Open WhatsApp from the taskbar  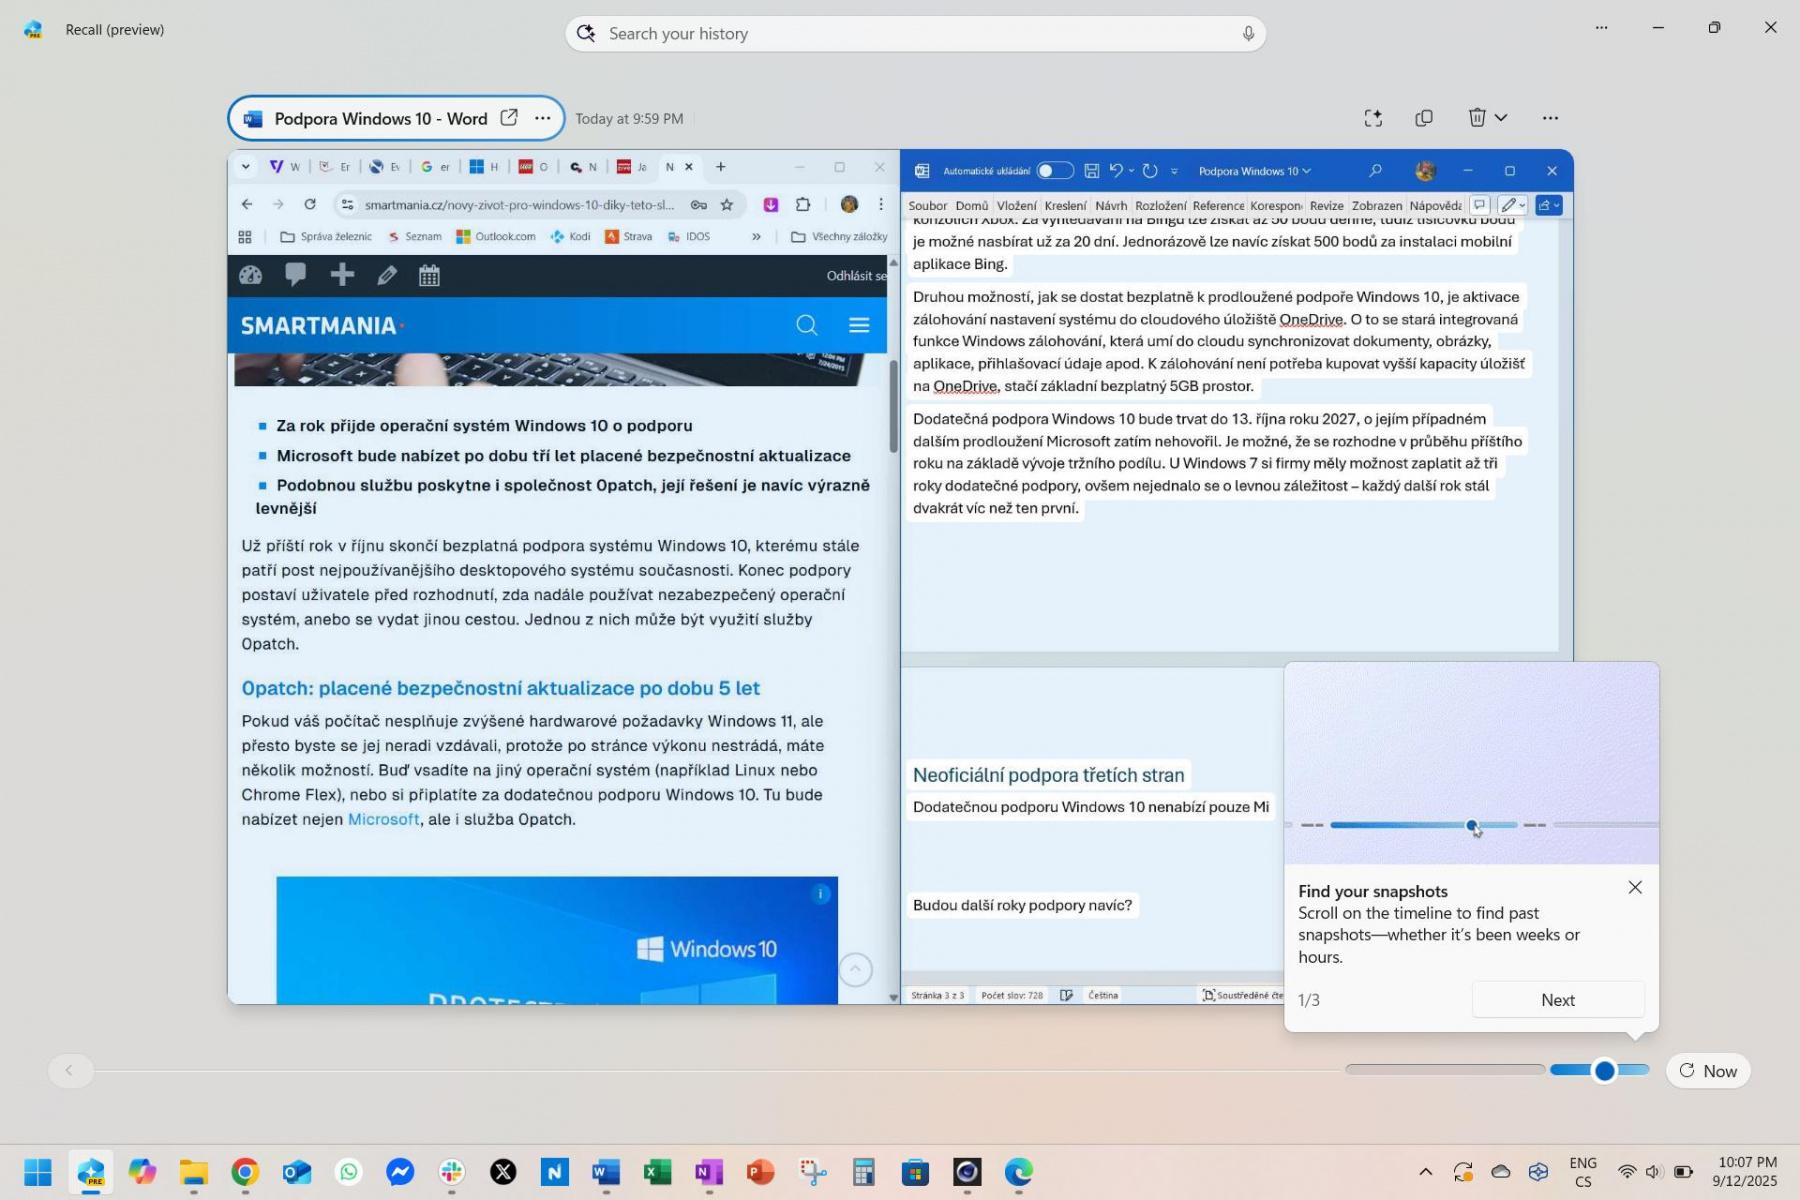click(349, 1172)
